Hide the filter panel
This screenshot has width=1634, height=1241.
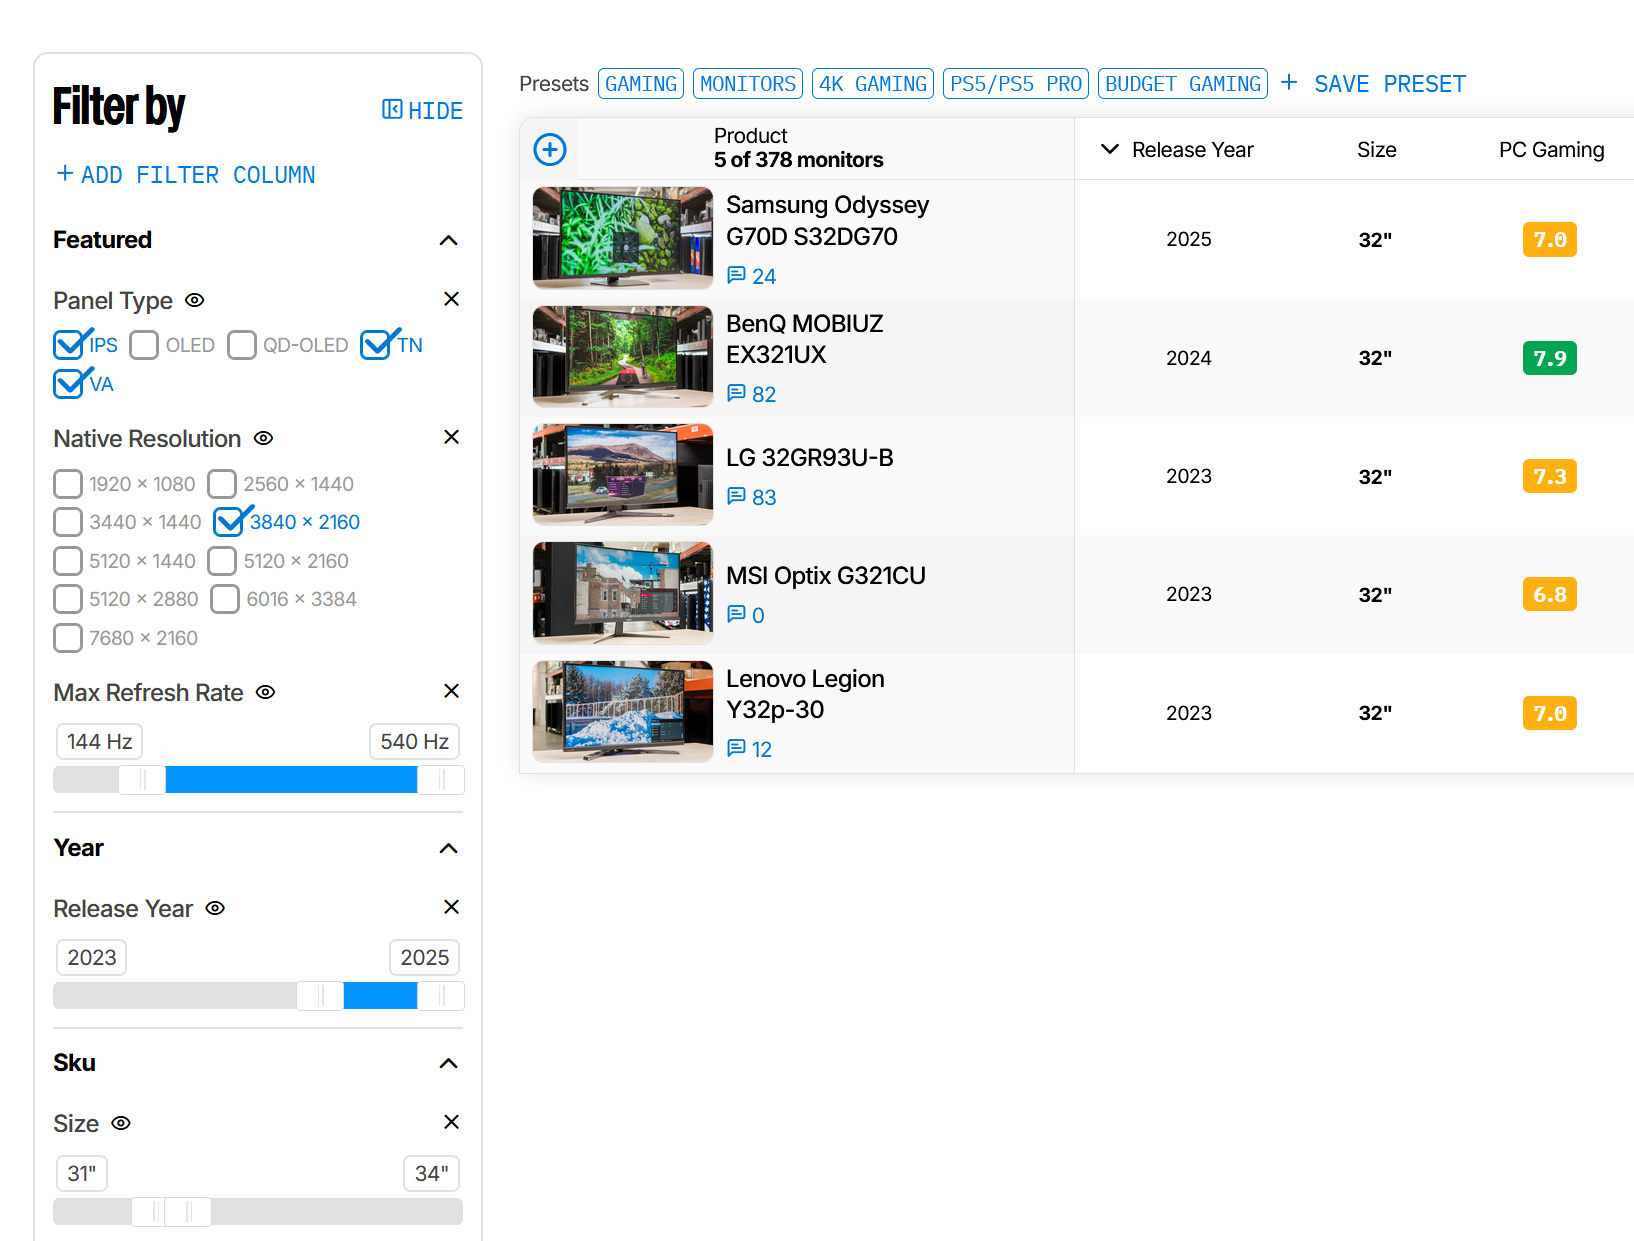click(x=422, y=110)
